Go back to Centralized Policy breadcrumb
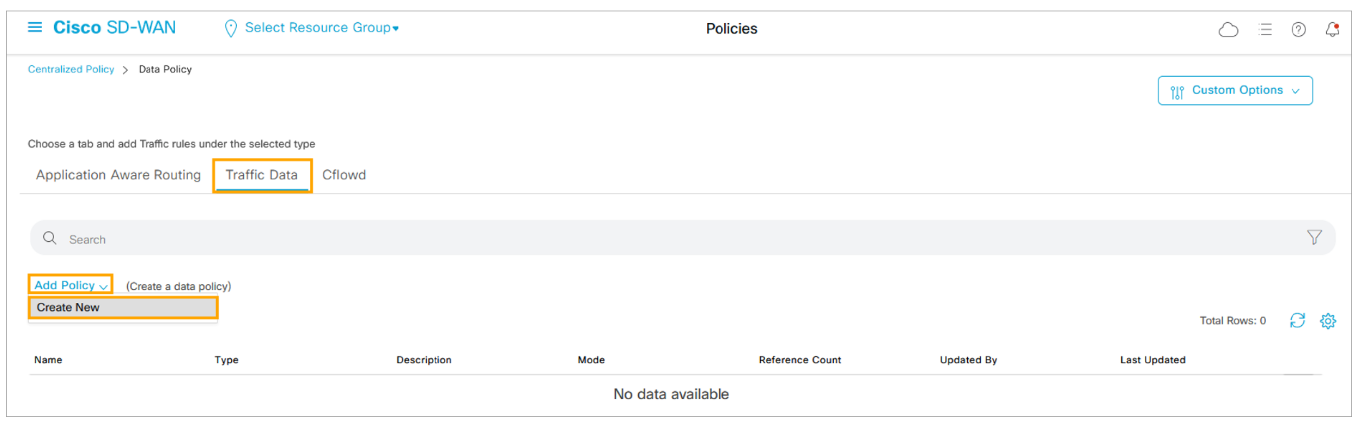 (x=71, y=70)
